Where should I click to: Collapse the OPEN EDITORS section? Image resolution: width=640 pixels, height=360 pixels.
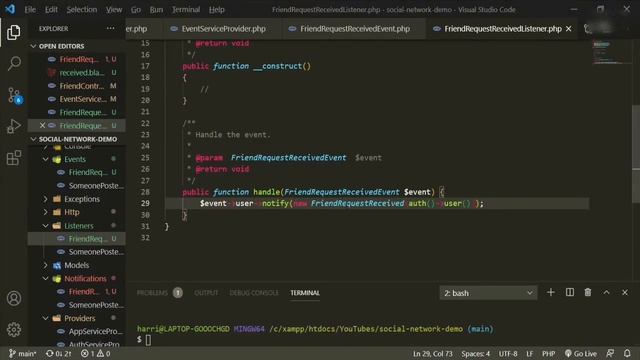[33, 46]
